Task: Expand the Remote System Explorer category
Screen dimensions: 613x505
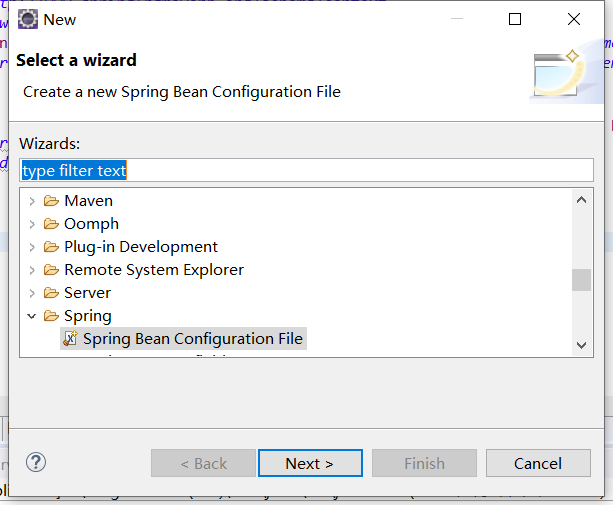Action: point(32,270)
